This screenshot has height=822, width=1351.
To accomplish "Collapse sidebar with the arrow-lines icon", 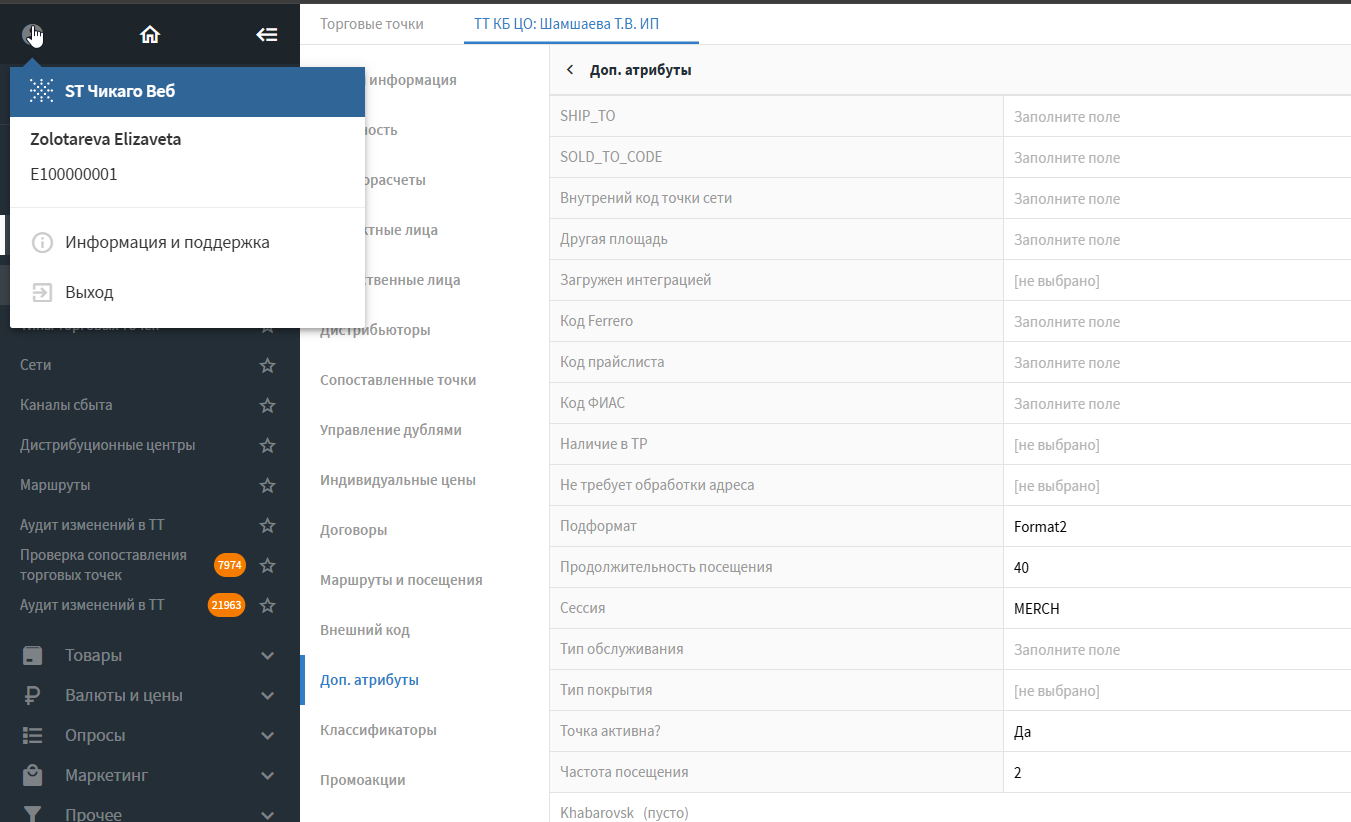I will coord(267,35).
